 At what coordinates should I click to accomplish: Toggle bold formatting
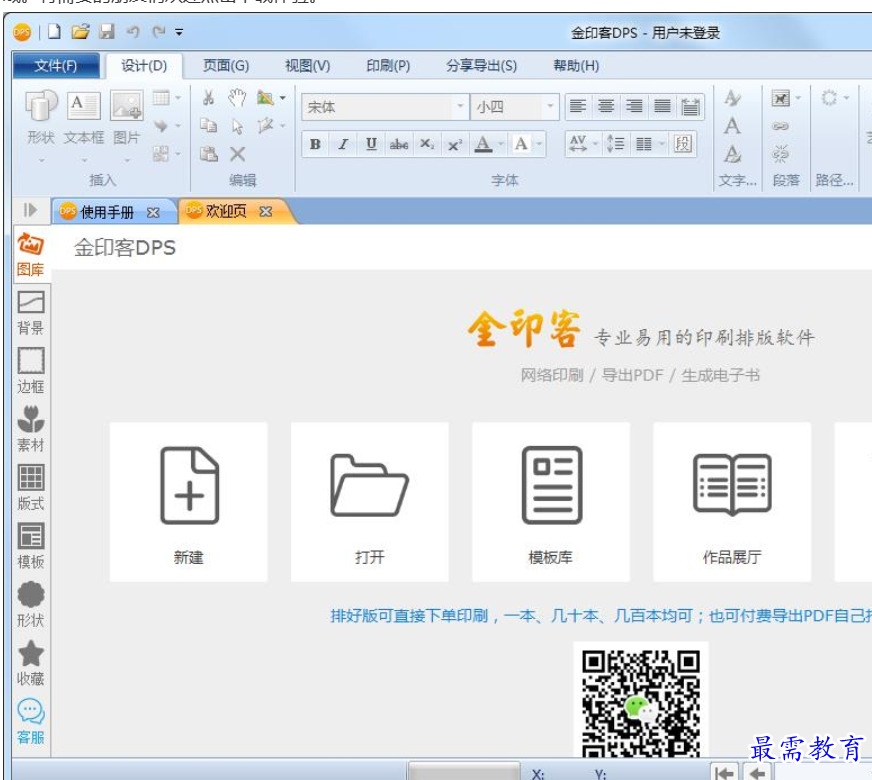(x=315, y=145)
